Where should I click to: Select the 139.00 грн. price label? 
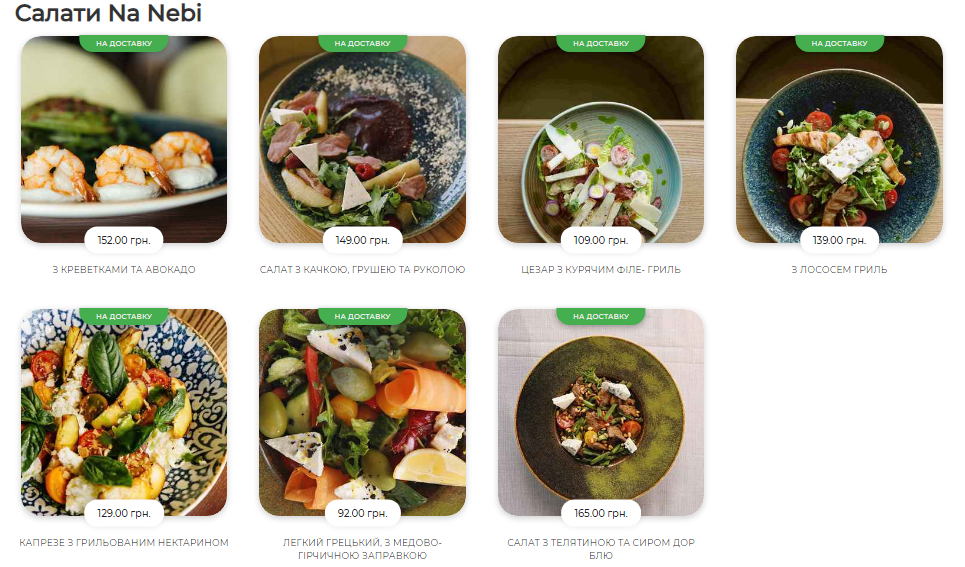(839, 240)
